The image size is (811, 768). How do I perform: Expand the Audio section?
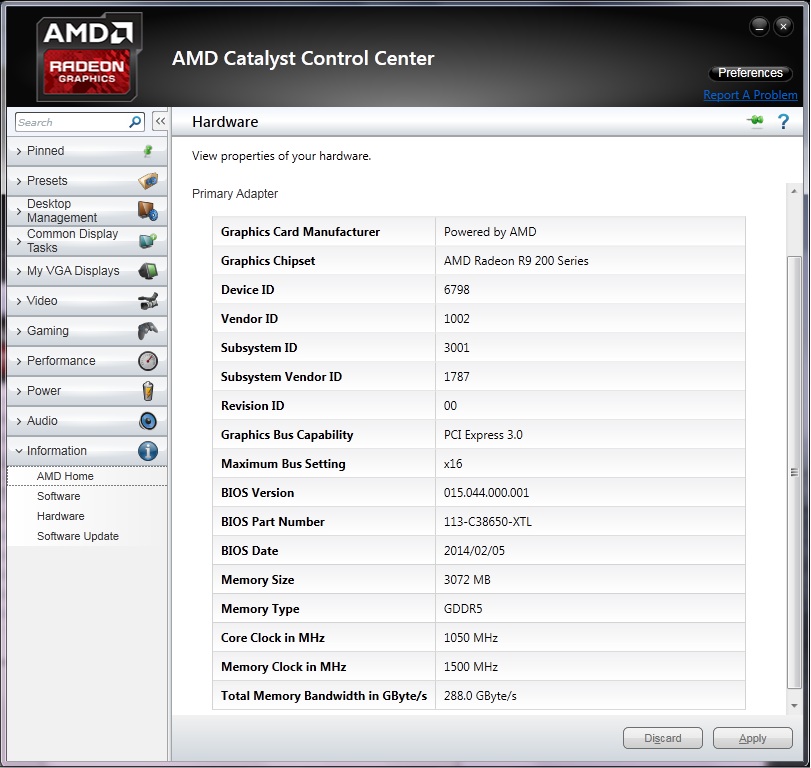[x=87, y=420]
